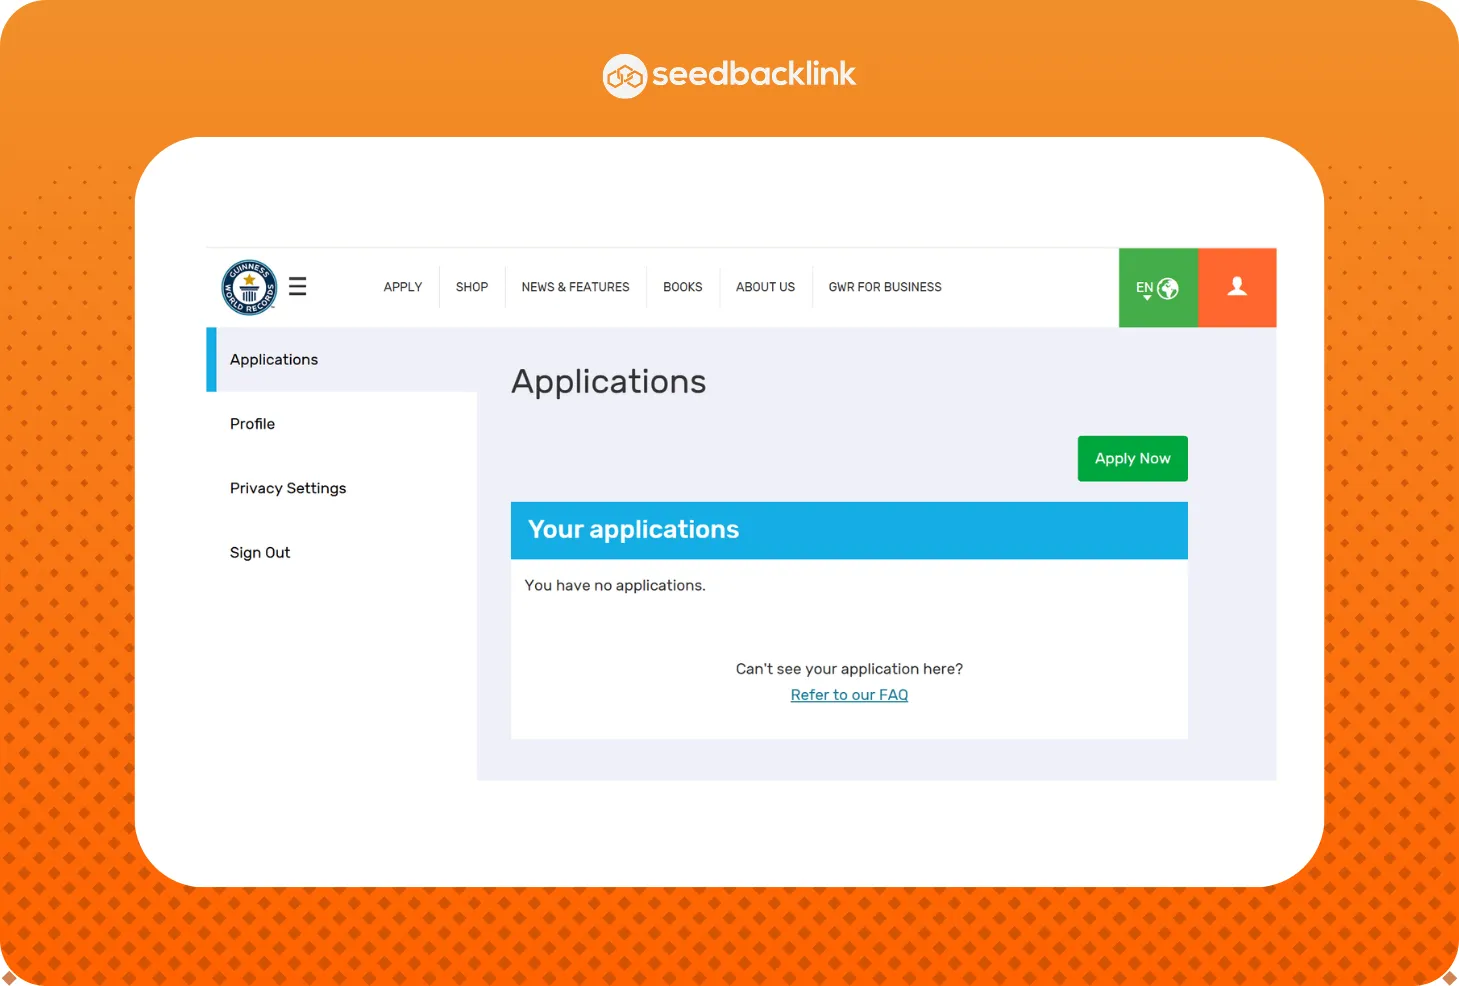
Task: Open the ABOUT US menu item
Action: [765, 287]
